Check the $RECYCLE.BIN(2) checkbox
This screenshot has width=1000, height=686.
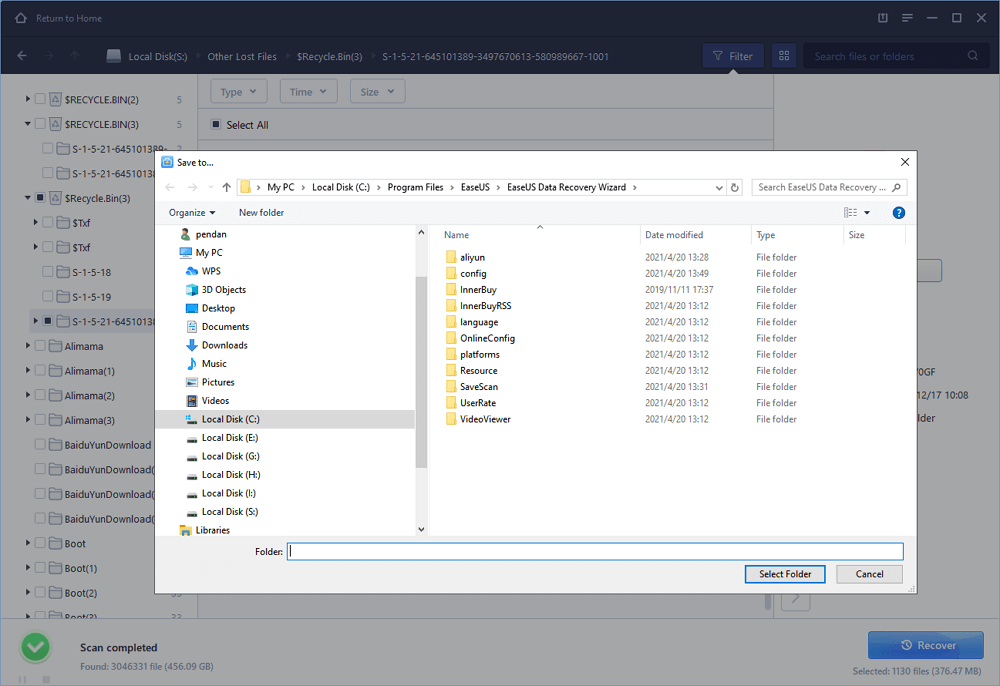click(40, 99)
